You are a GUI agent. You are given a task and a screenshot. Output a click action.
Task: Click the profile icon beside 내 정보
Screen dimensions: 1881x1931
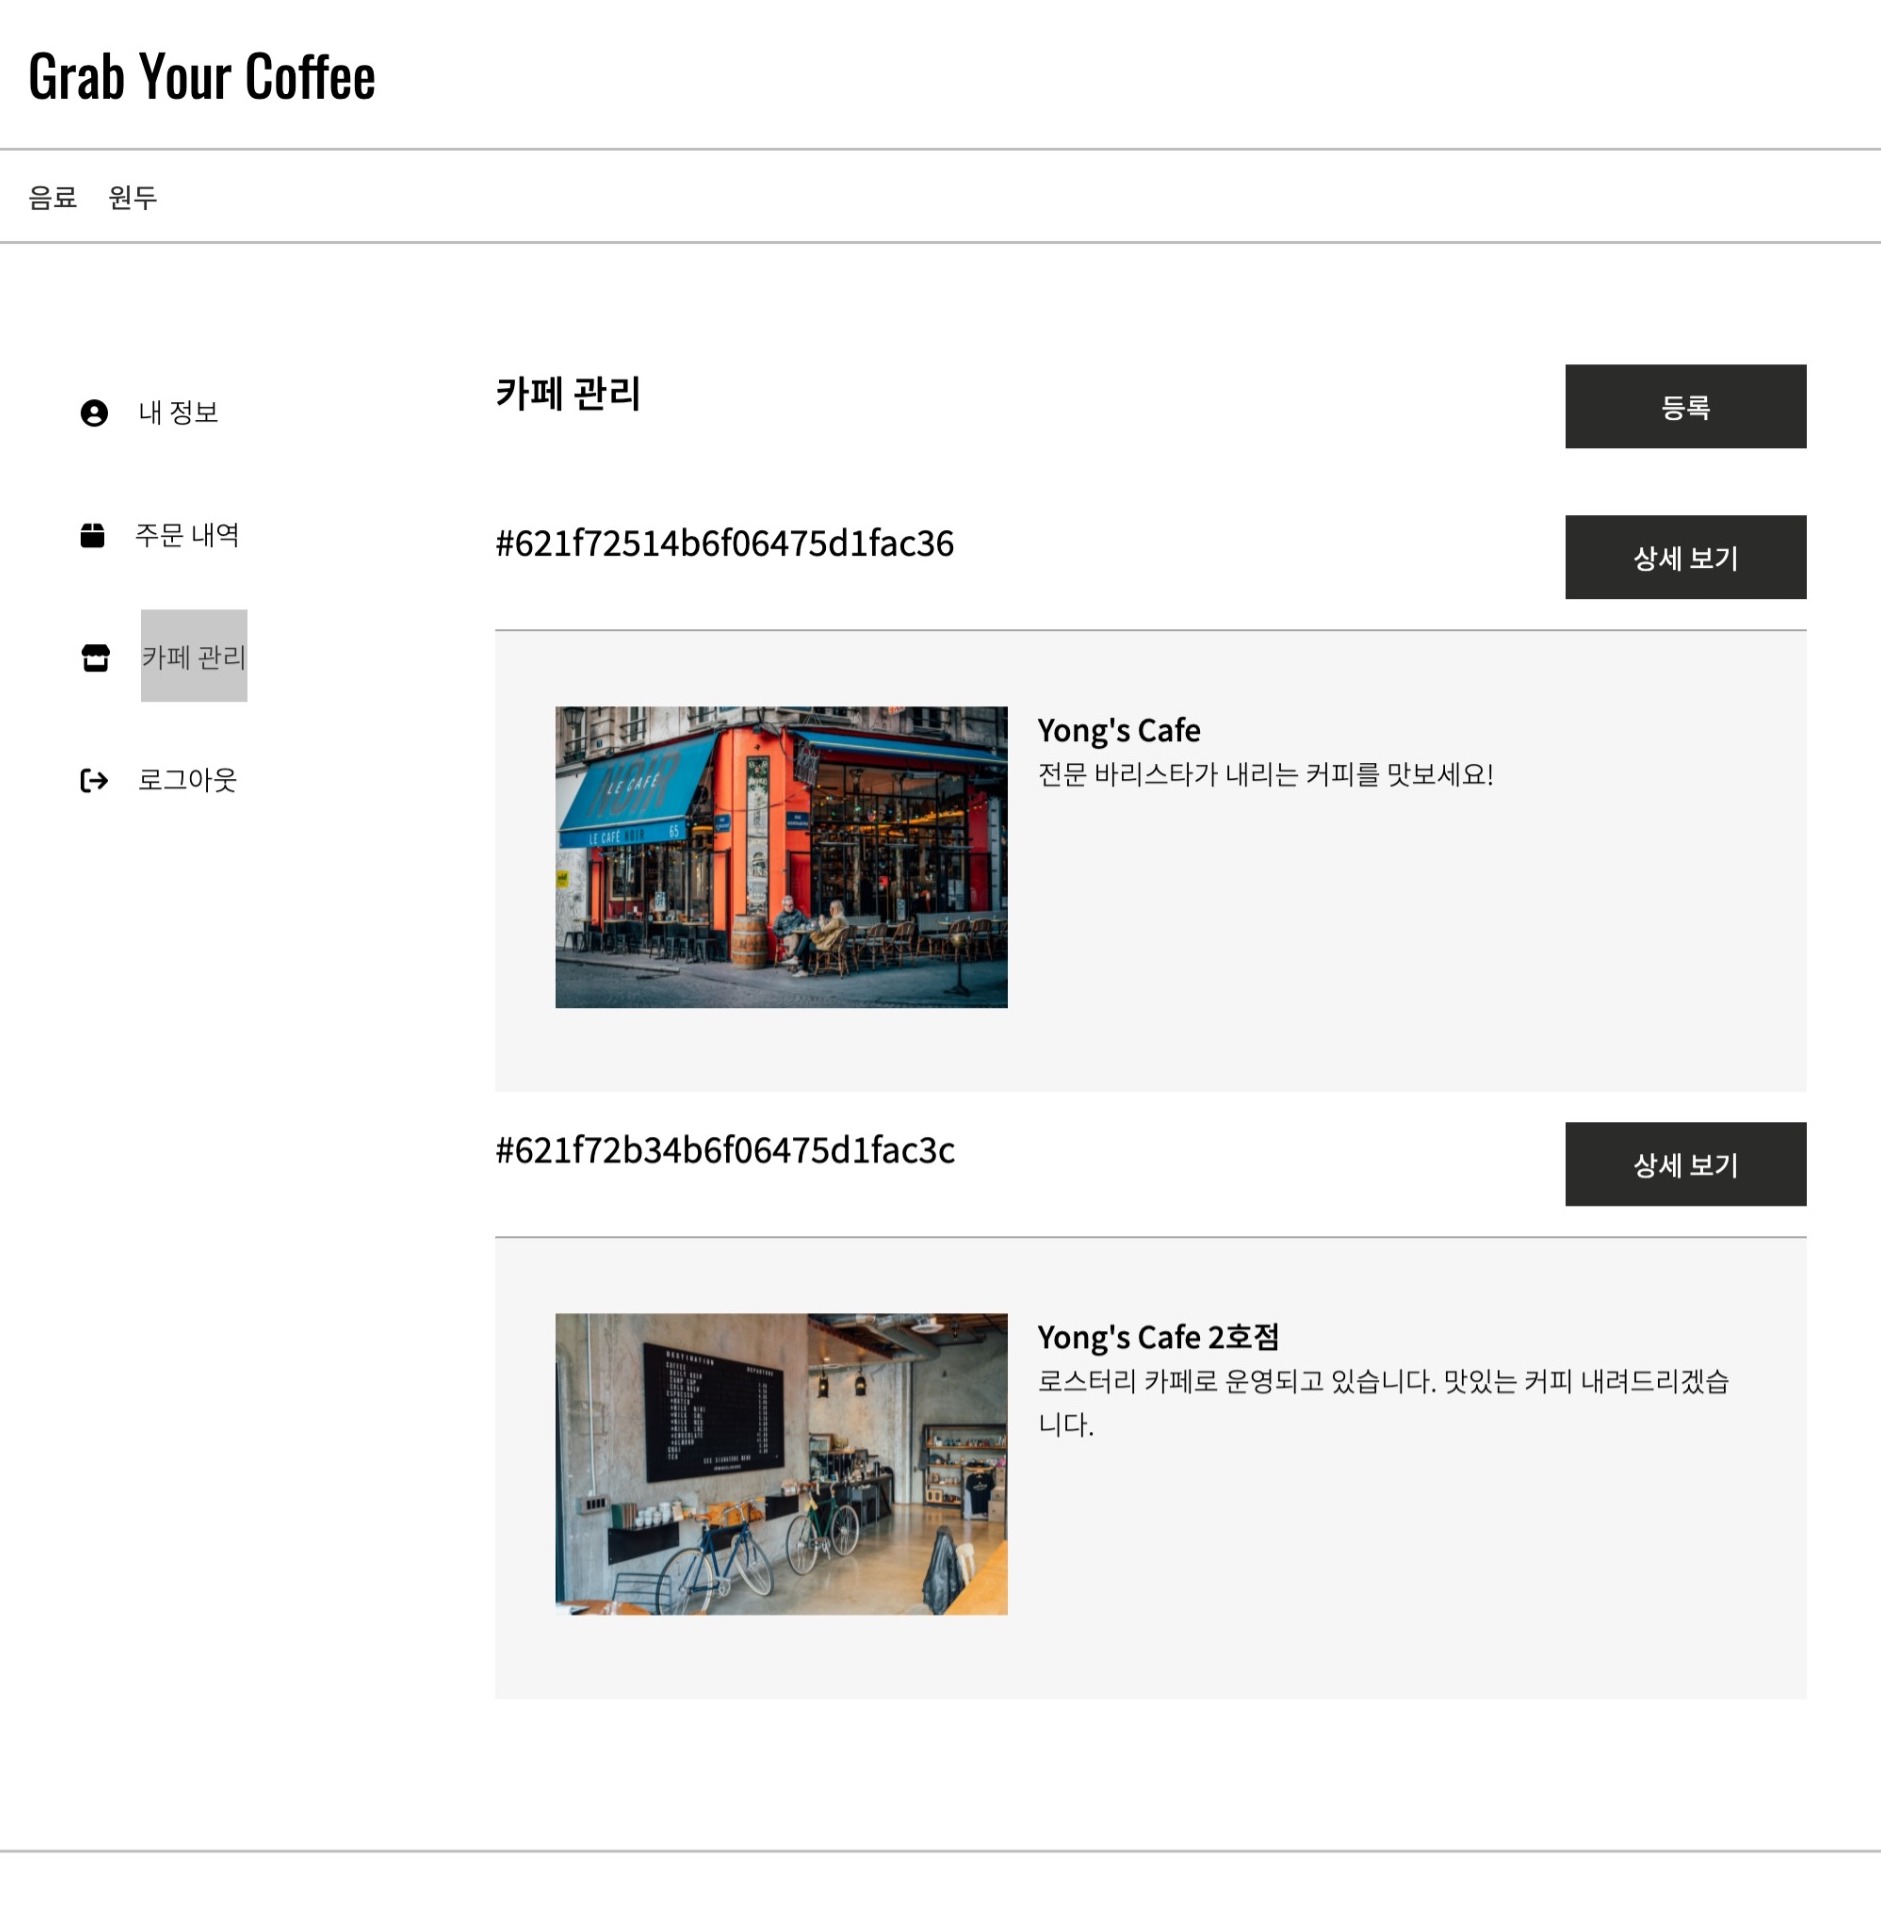(x=94, y=413)
